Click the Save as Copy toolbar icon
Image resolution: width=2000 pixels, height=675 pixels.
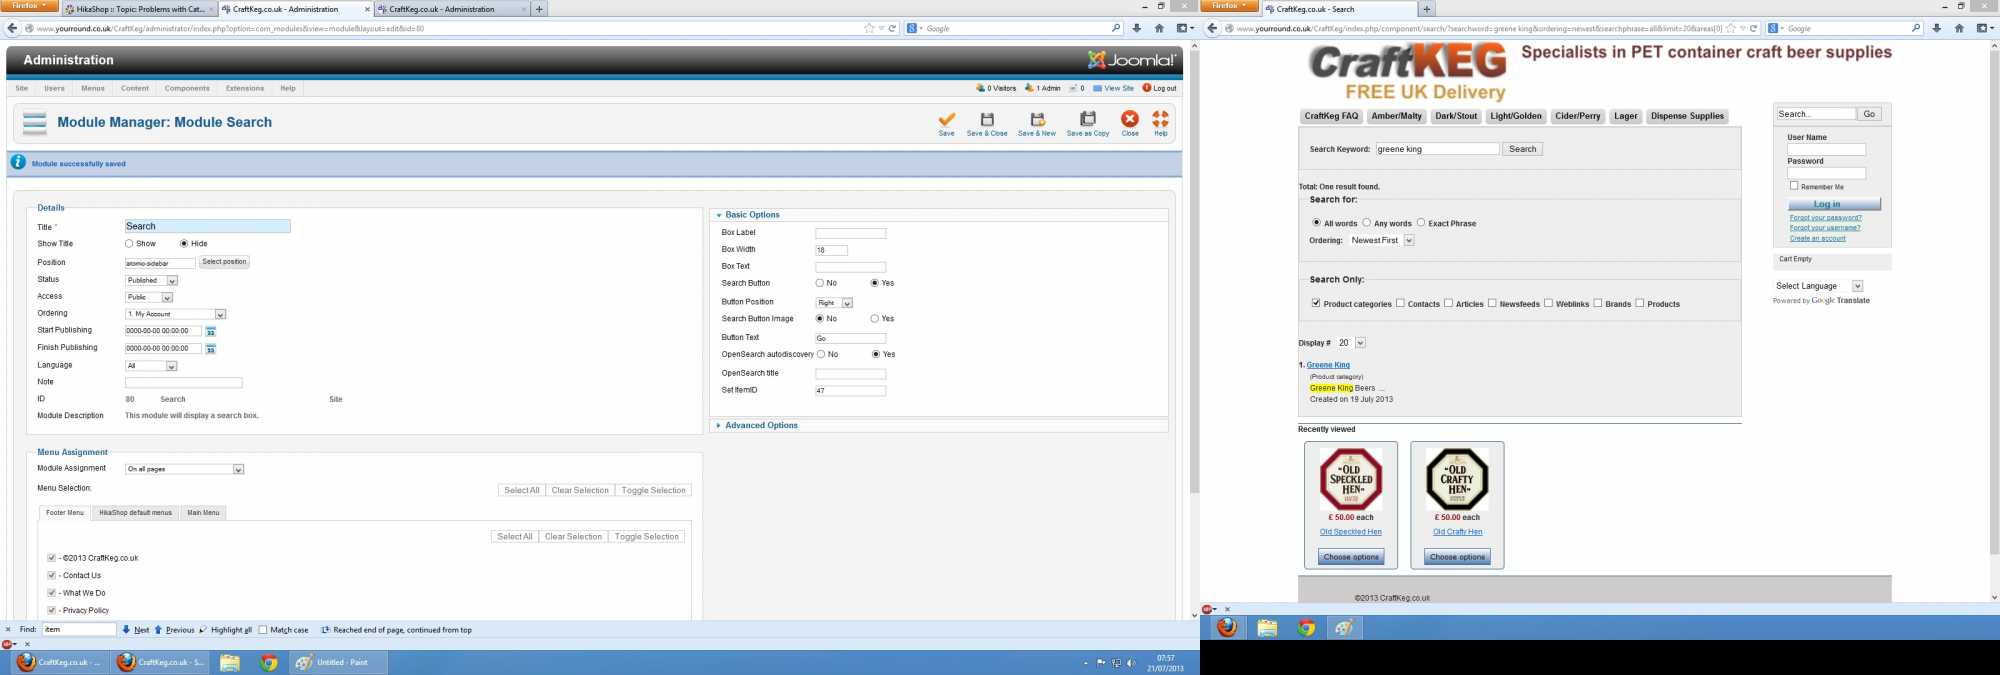(1088, 119)
